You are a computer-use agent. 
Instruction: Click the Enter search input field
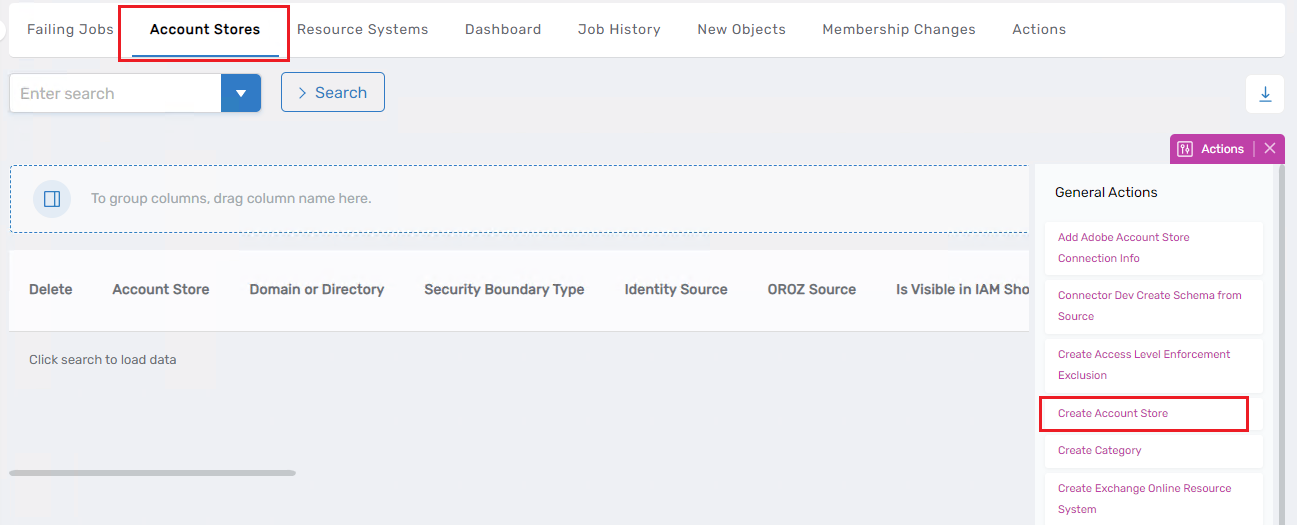(115, 93)
